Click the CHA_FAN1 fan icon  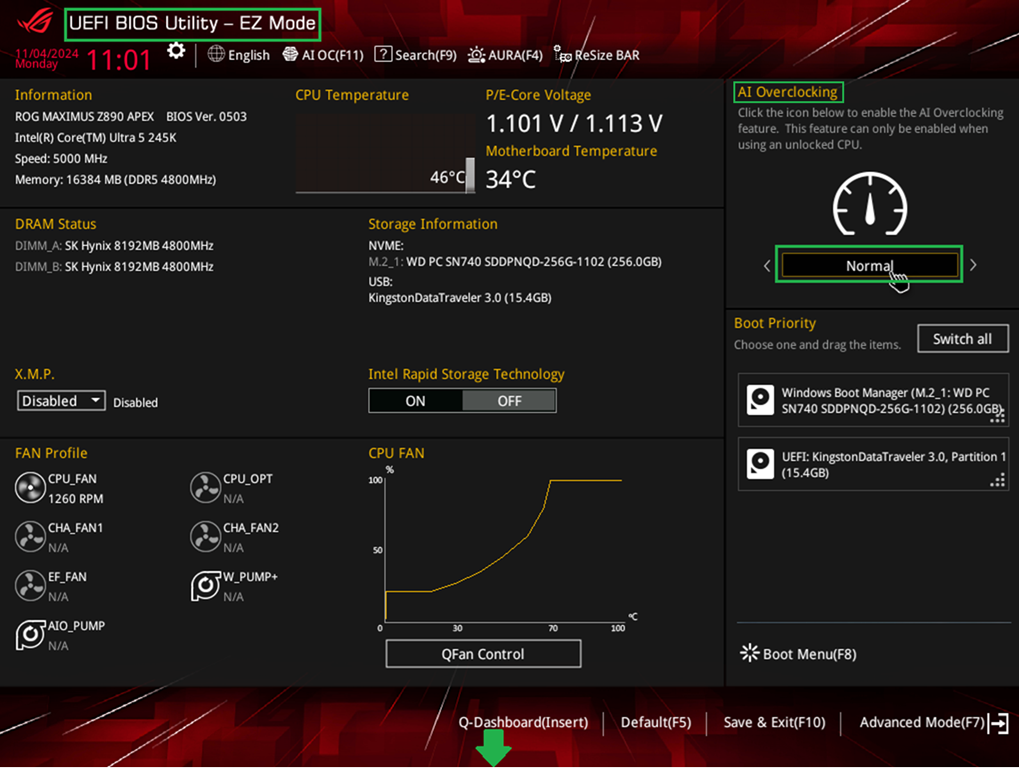[x=30, y=537]
